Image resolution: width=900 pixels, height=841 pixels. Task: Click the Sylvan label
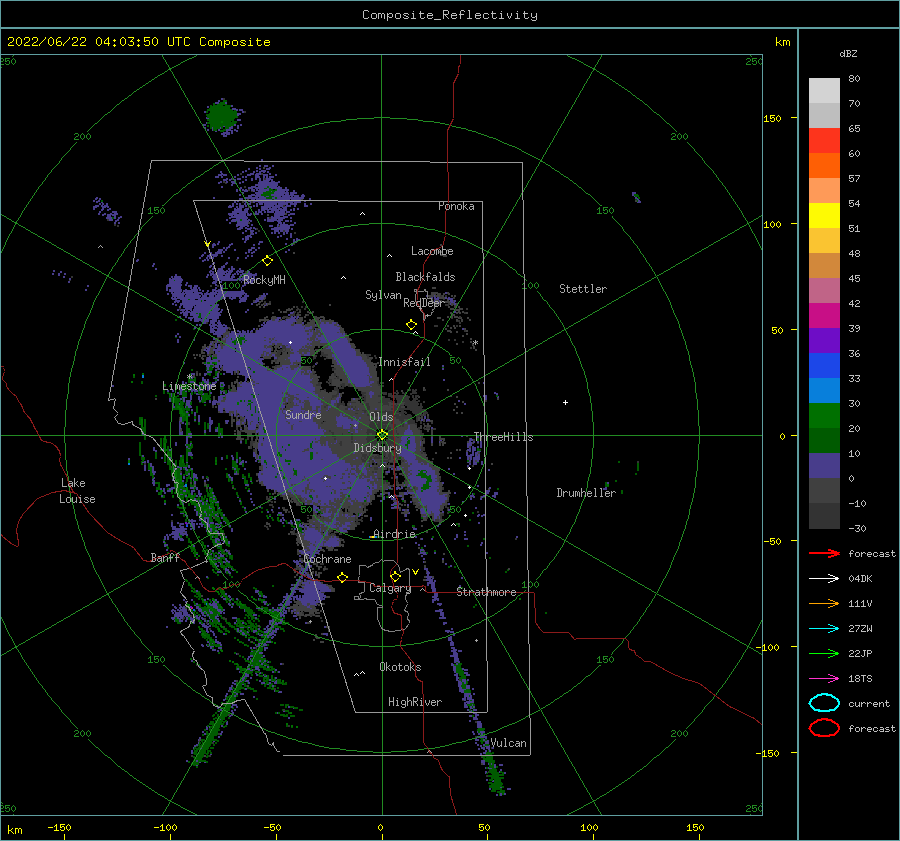(x=383, y=295)
